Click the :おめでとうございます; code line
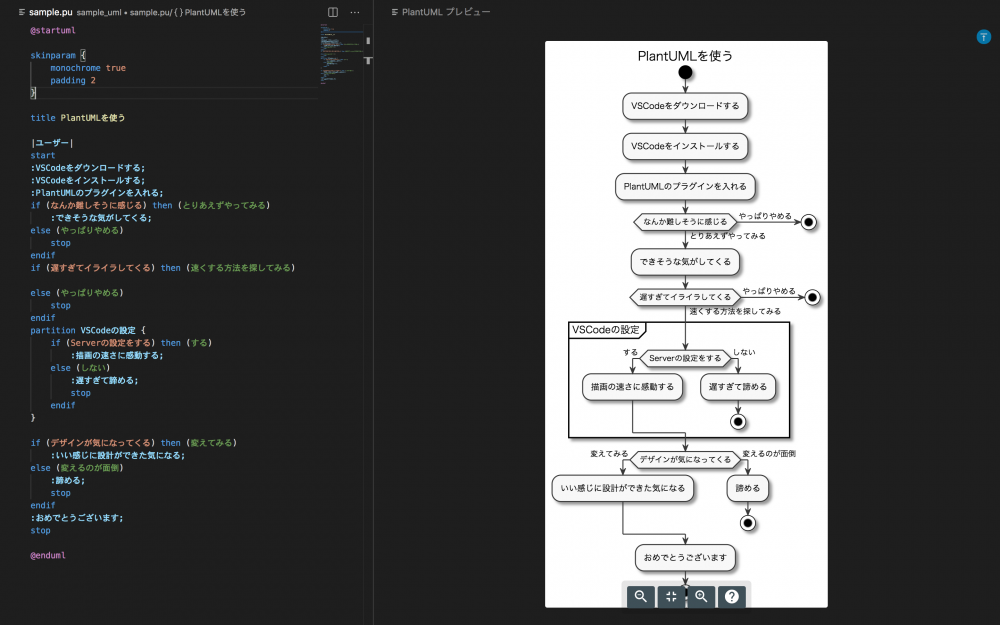The image size is (1000, 625). coord(77,518)
